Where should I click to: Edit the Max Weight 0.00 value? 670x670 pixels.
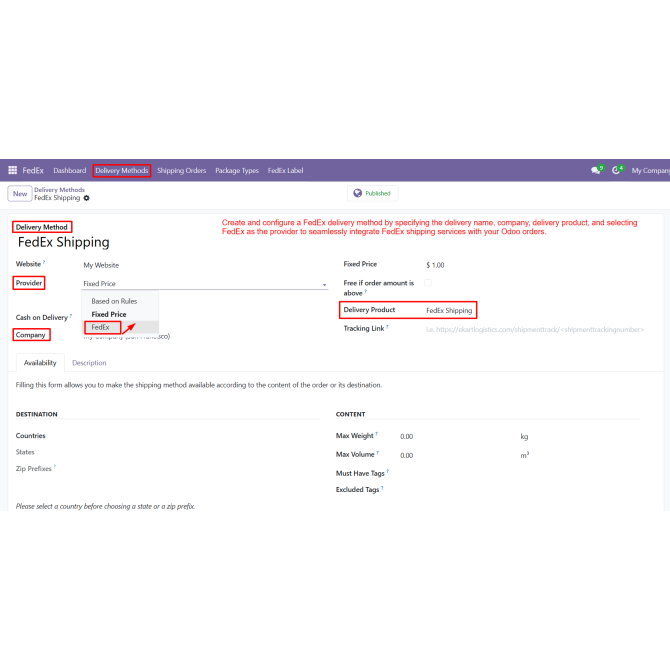pyautogui.click(x=407, y=437)
